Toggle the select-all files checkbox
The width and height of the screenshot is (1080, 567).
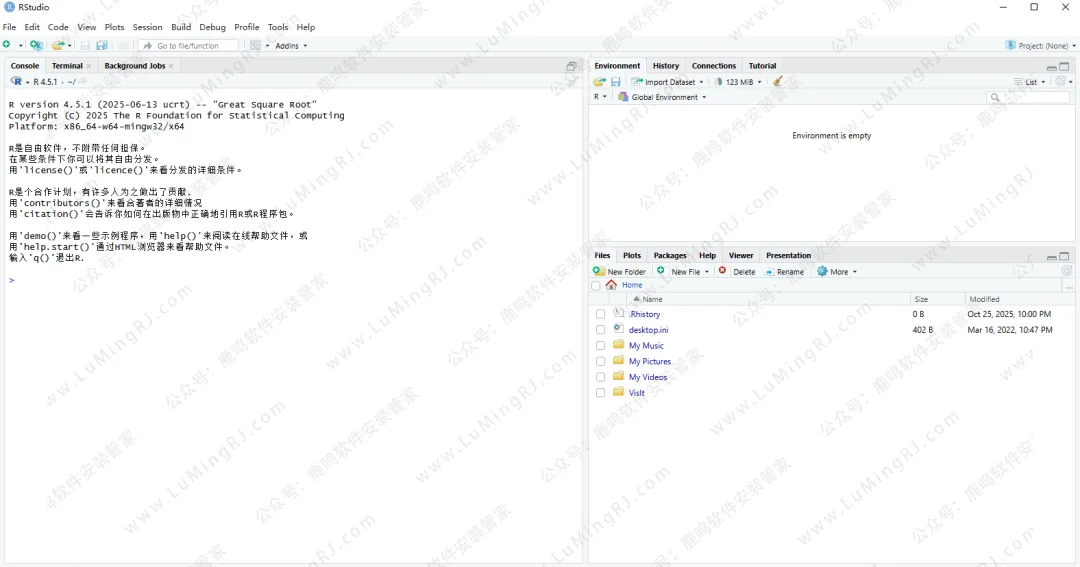pos(596,285)
